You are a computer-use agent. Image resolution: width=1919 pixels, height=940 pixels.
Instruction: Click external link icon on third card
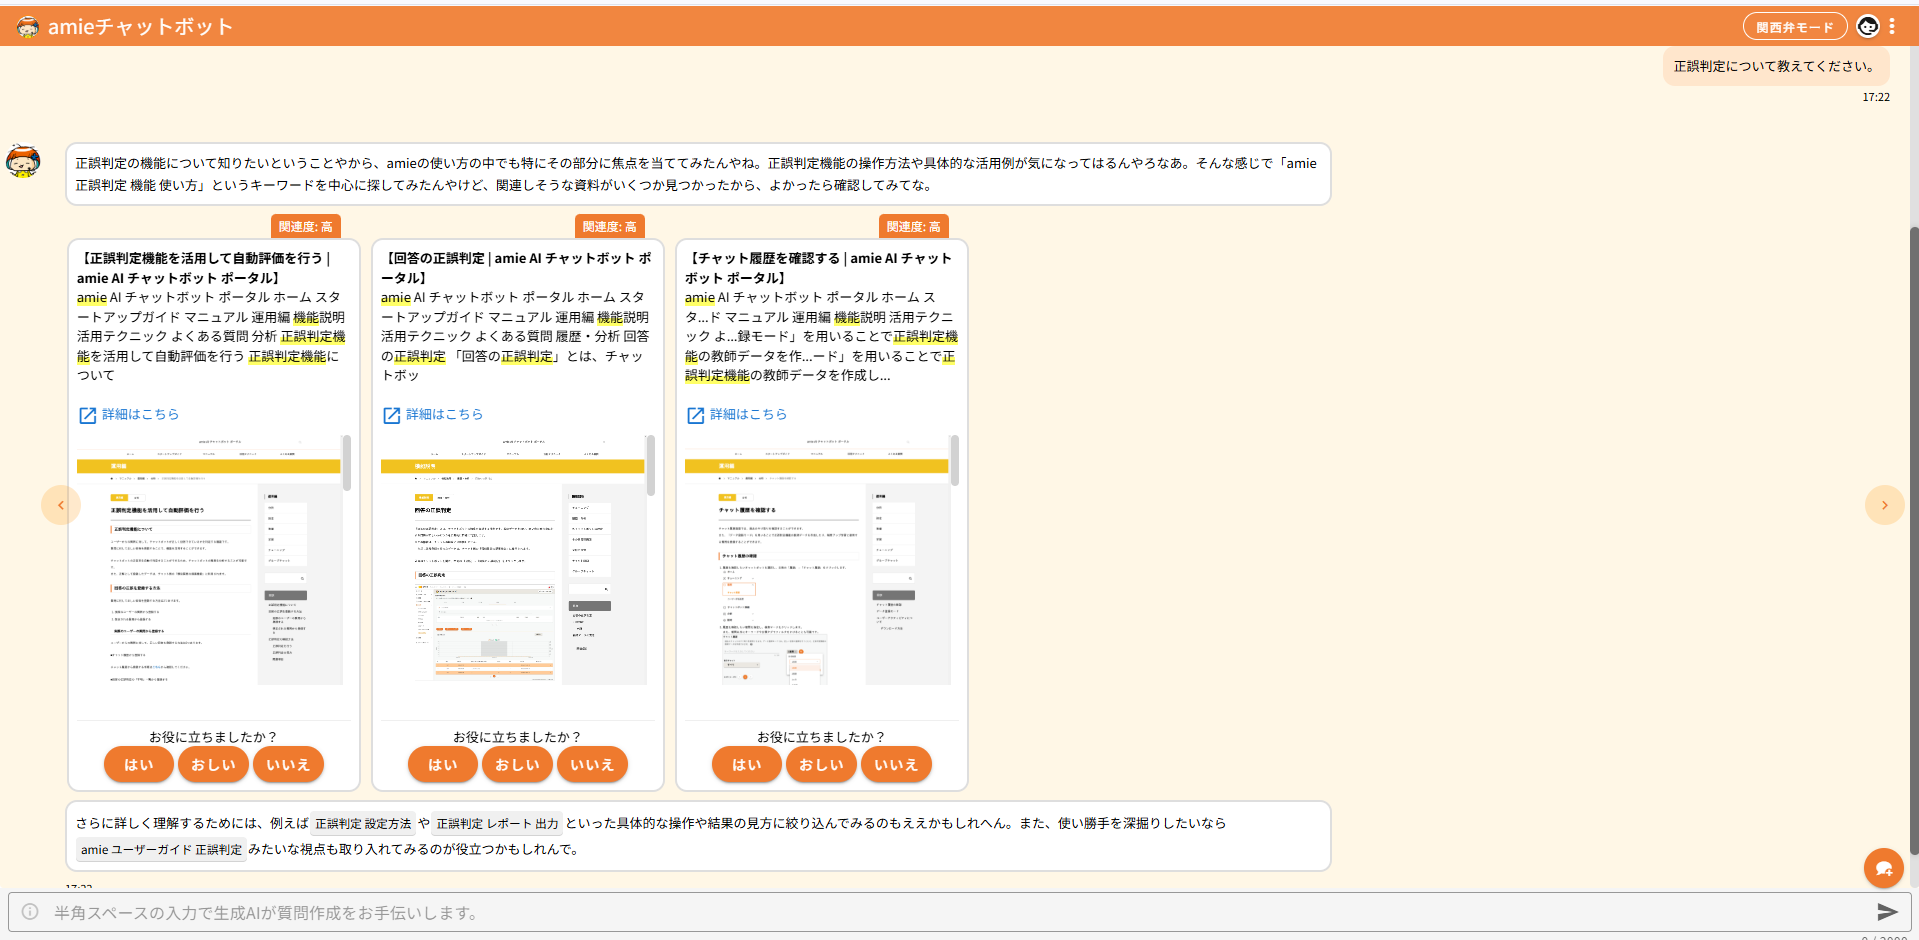coord(695,415)
